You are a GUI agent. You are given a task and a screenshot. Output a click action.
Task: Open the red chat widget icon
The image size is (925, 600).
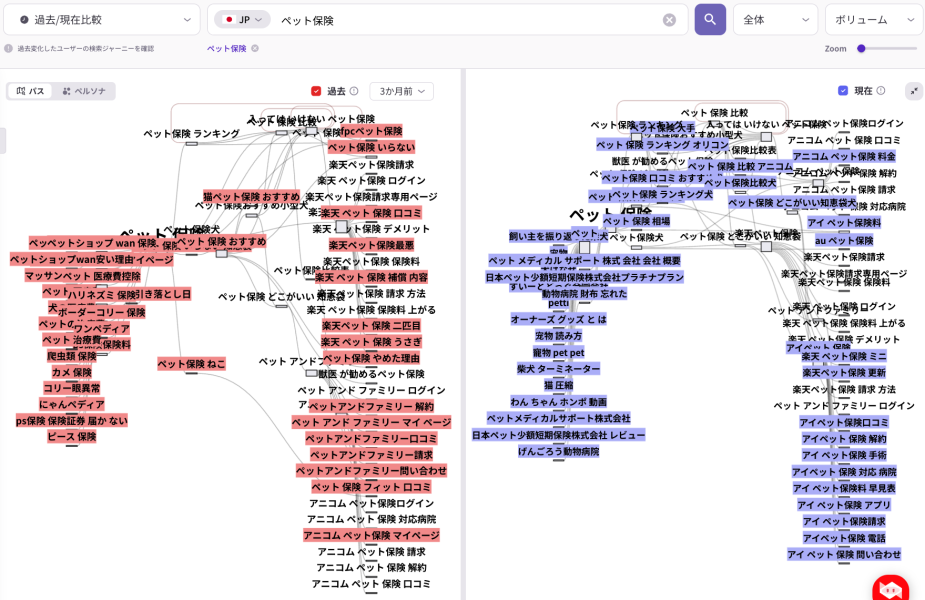[x=890, y=588]
